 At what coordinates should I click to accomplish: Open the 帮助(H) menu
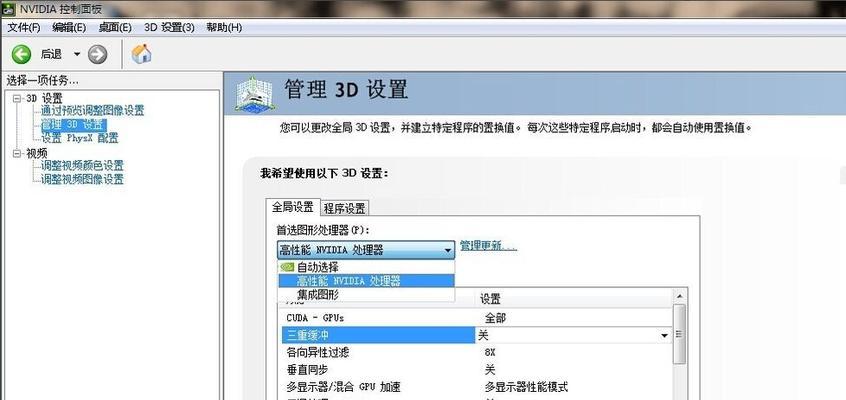tap(224, 28)
